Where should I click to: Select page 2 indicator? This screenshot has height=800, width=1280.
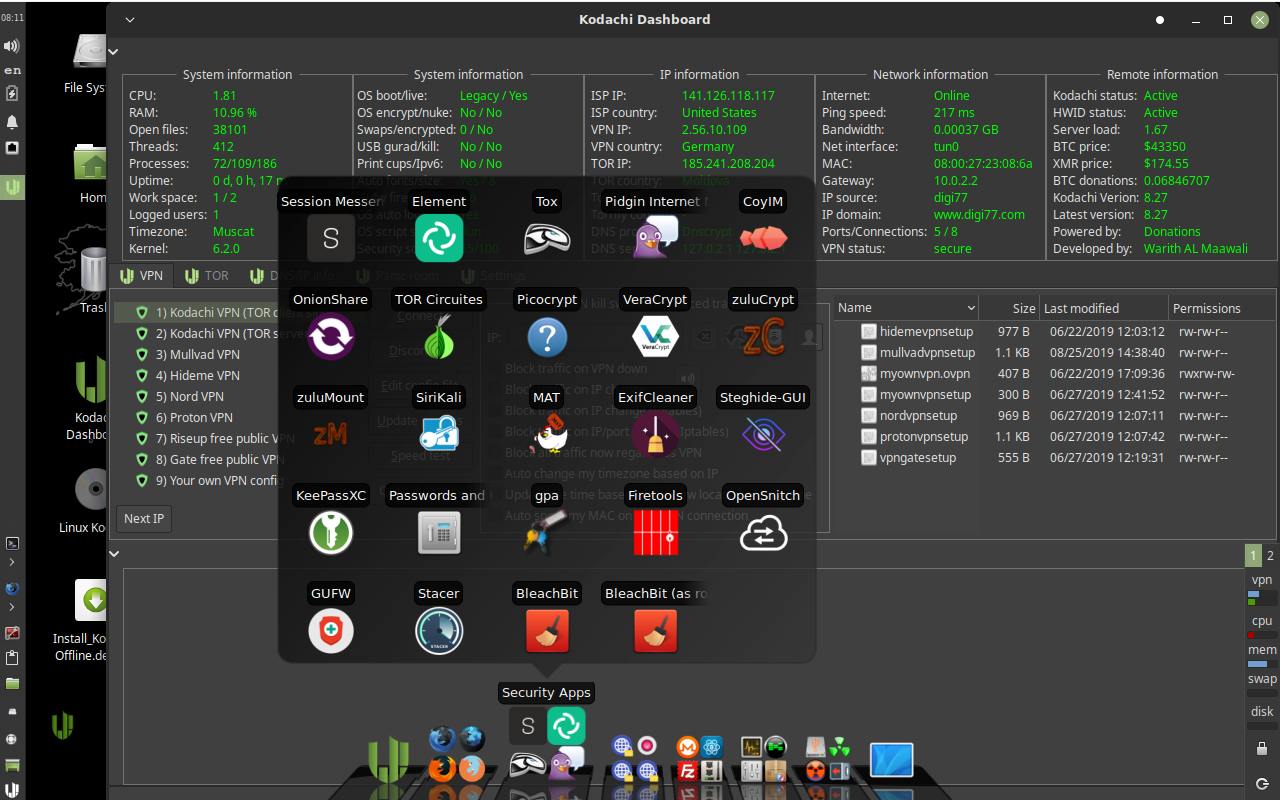click(x=1270, y=556)
